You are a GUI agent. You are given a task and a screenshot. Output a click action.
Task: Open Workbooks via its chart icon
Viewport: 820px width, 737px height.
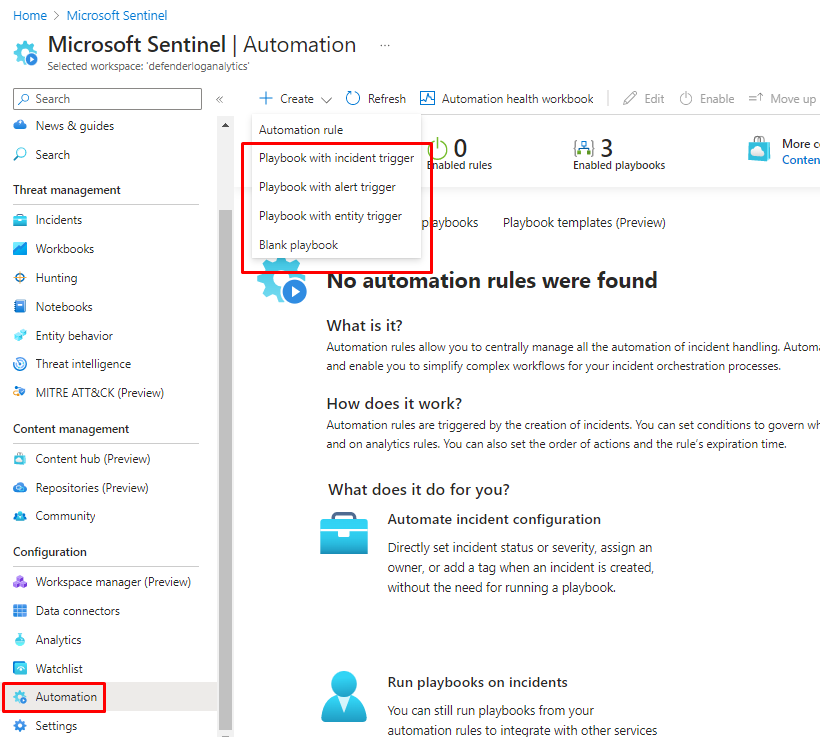tap(20, 249)
